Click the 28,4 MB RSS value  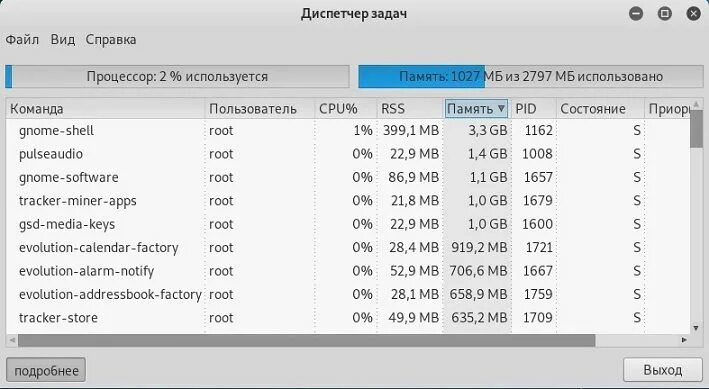[414, 248]
